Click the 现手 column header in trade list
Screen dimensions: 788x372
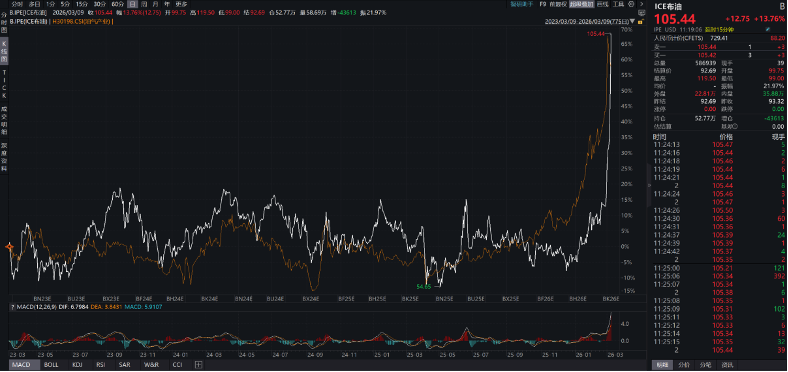tap(778, 137)
